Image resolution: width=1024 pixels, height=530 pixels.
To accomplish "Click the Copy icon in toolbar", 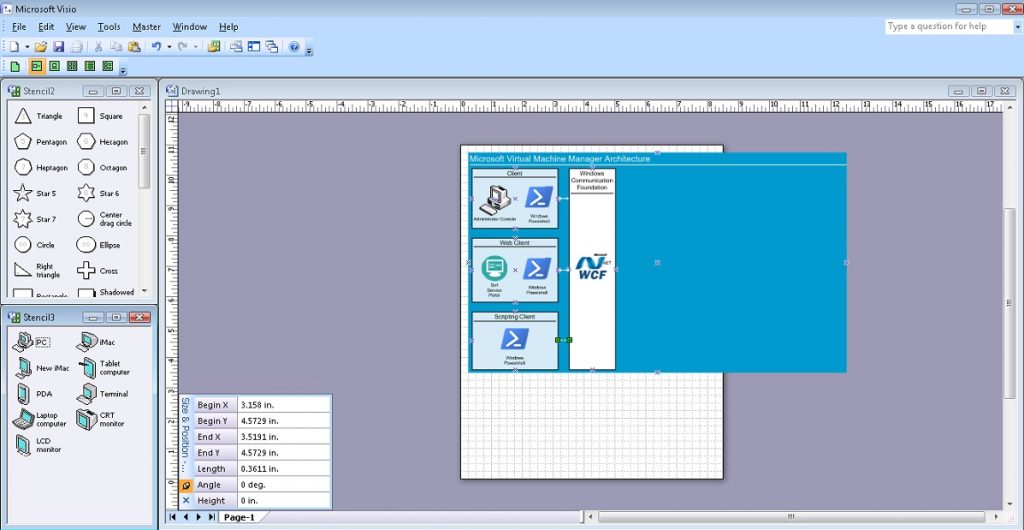I will coord(116,47).
